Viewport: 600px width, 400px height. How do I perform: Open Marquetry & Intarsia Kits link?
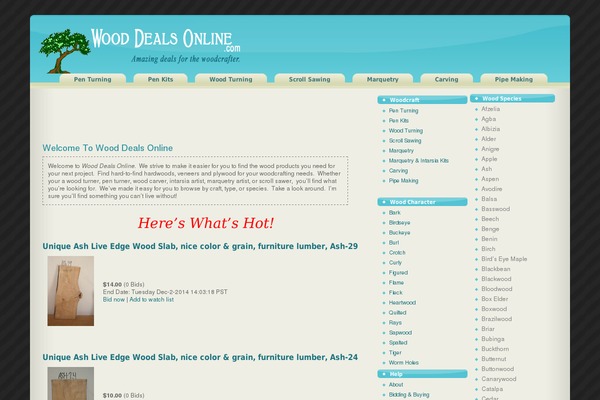click(419, 160)
